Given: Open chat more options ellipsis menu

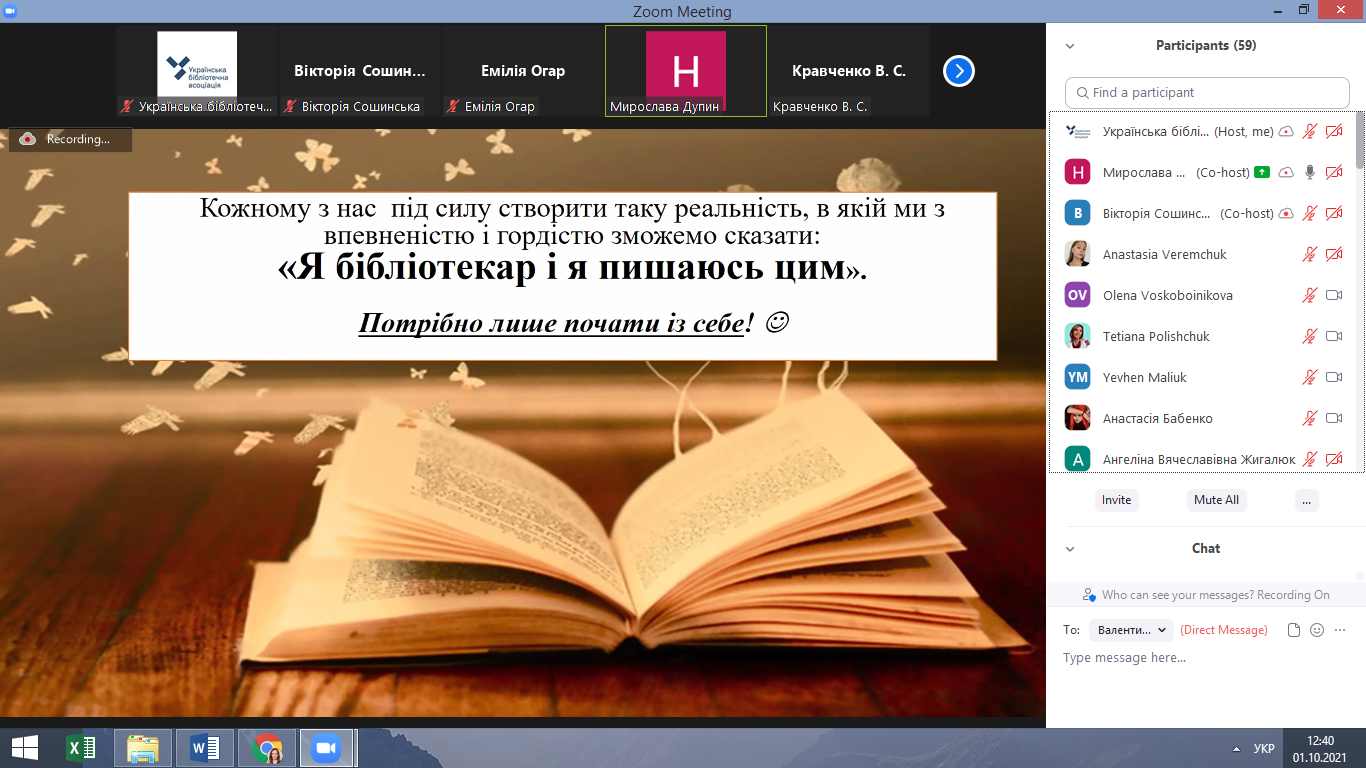Looking at the screenshot, I should (x=1340, y=630).
